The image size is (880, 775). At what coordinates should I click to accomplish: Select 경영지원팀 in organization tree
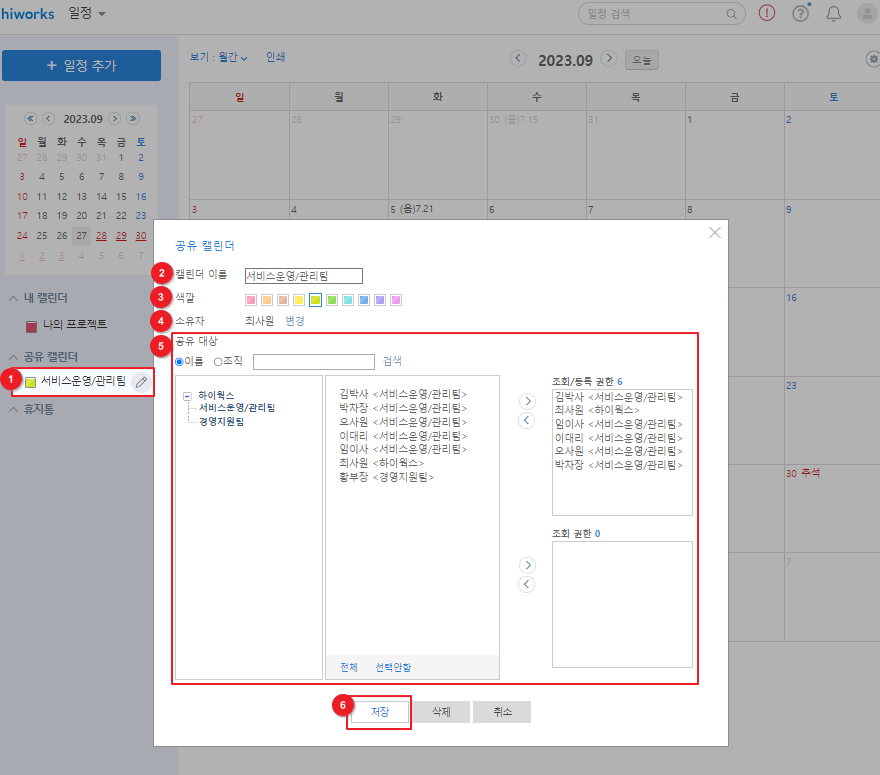[x=221, y=422]
